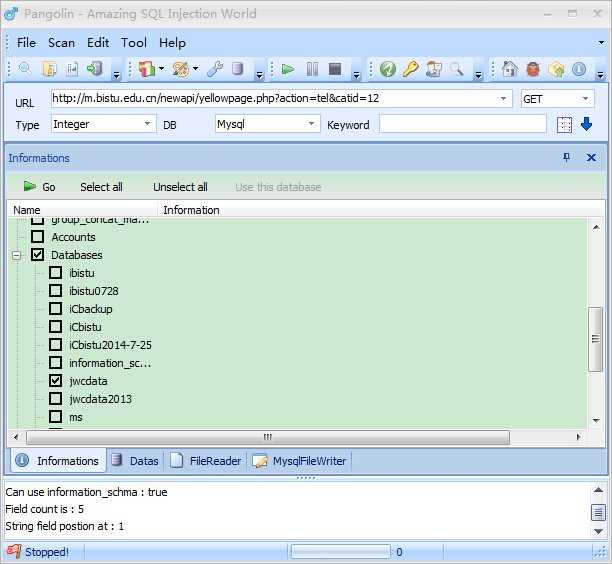Check the iCbackup database checkbox
This screenshot has width=612, height=564.
click(x=55, y=308)
